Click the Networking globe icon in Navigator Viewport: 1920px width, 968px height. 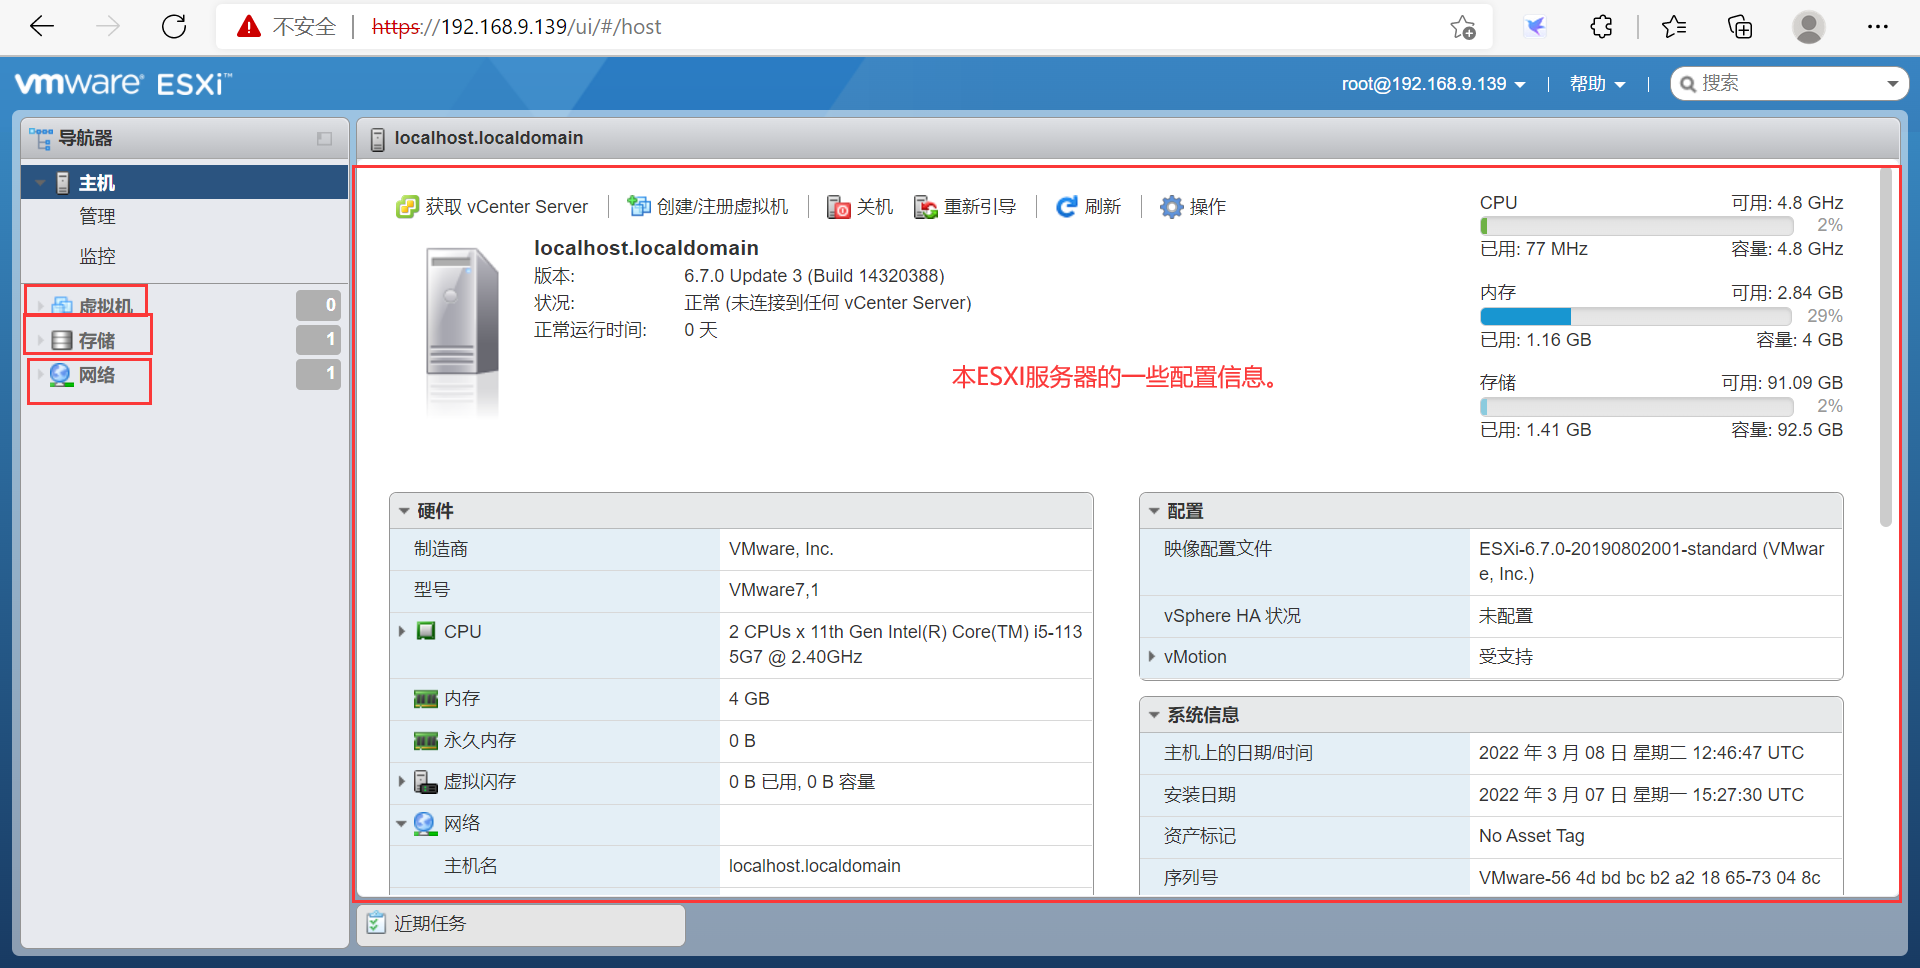click(x=62, y=375)
